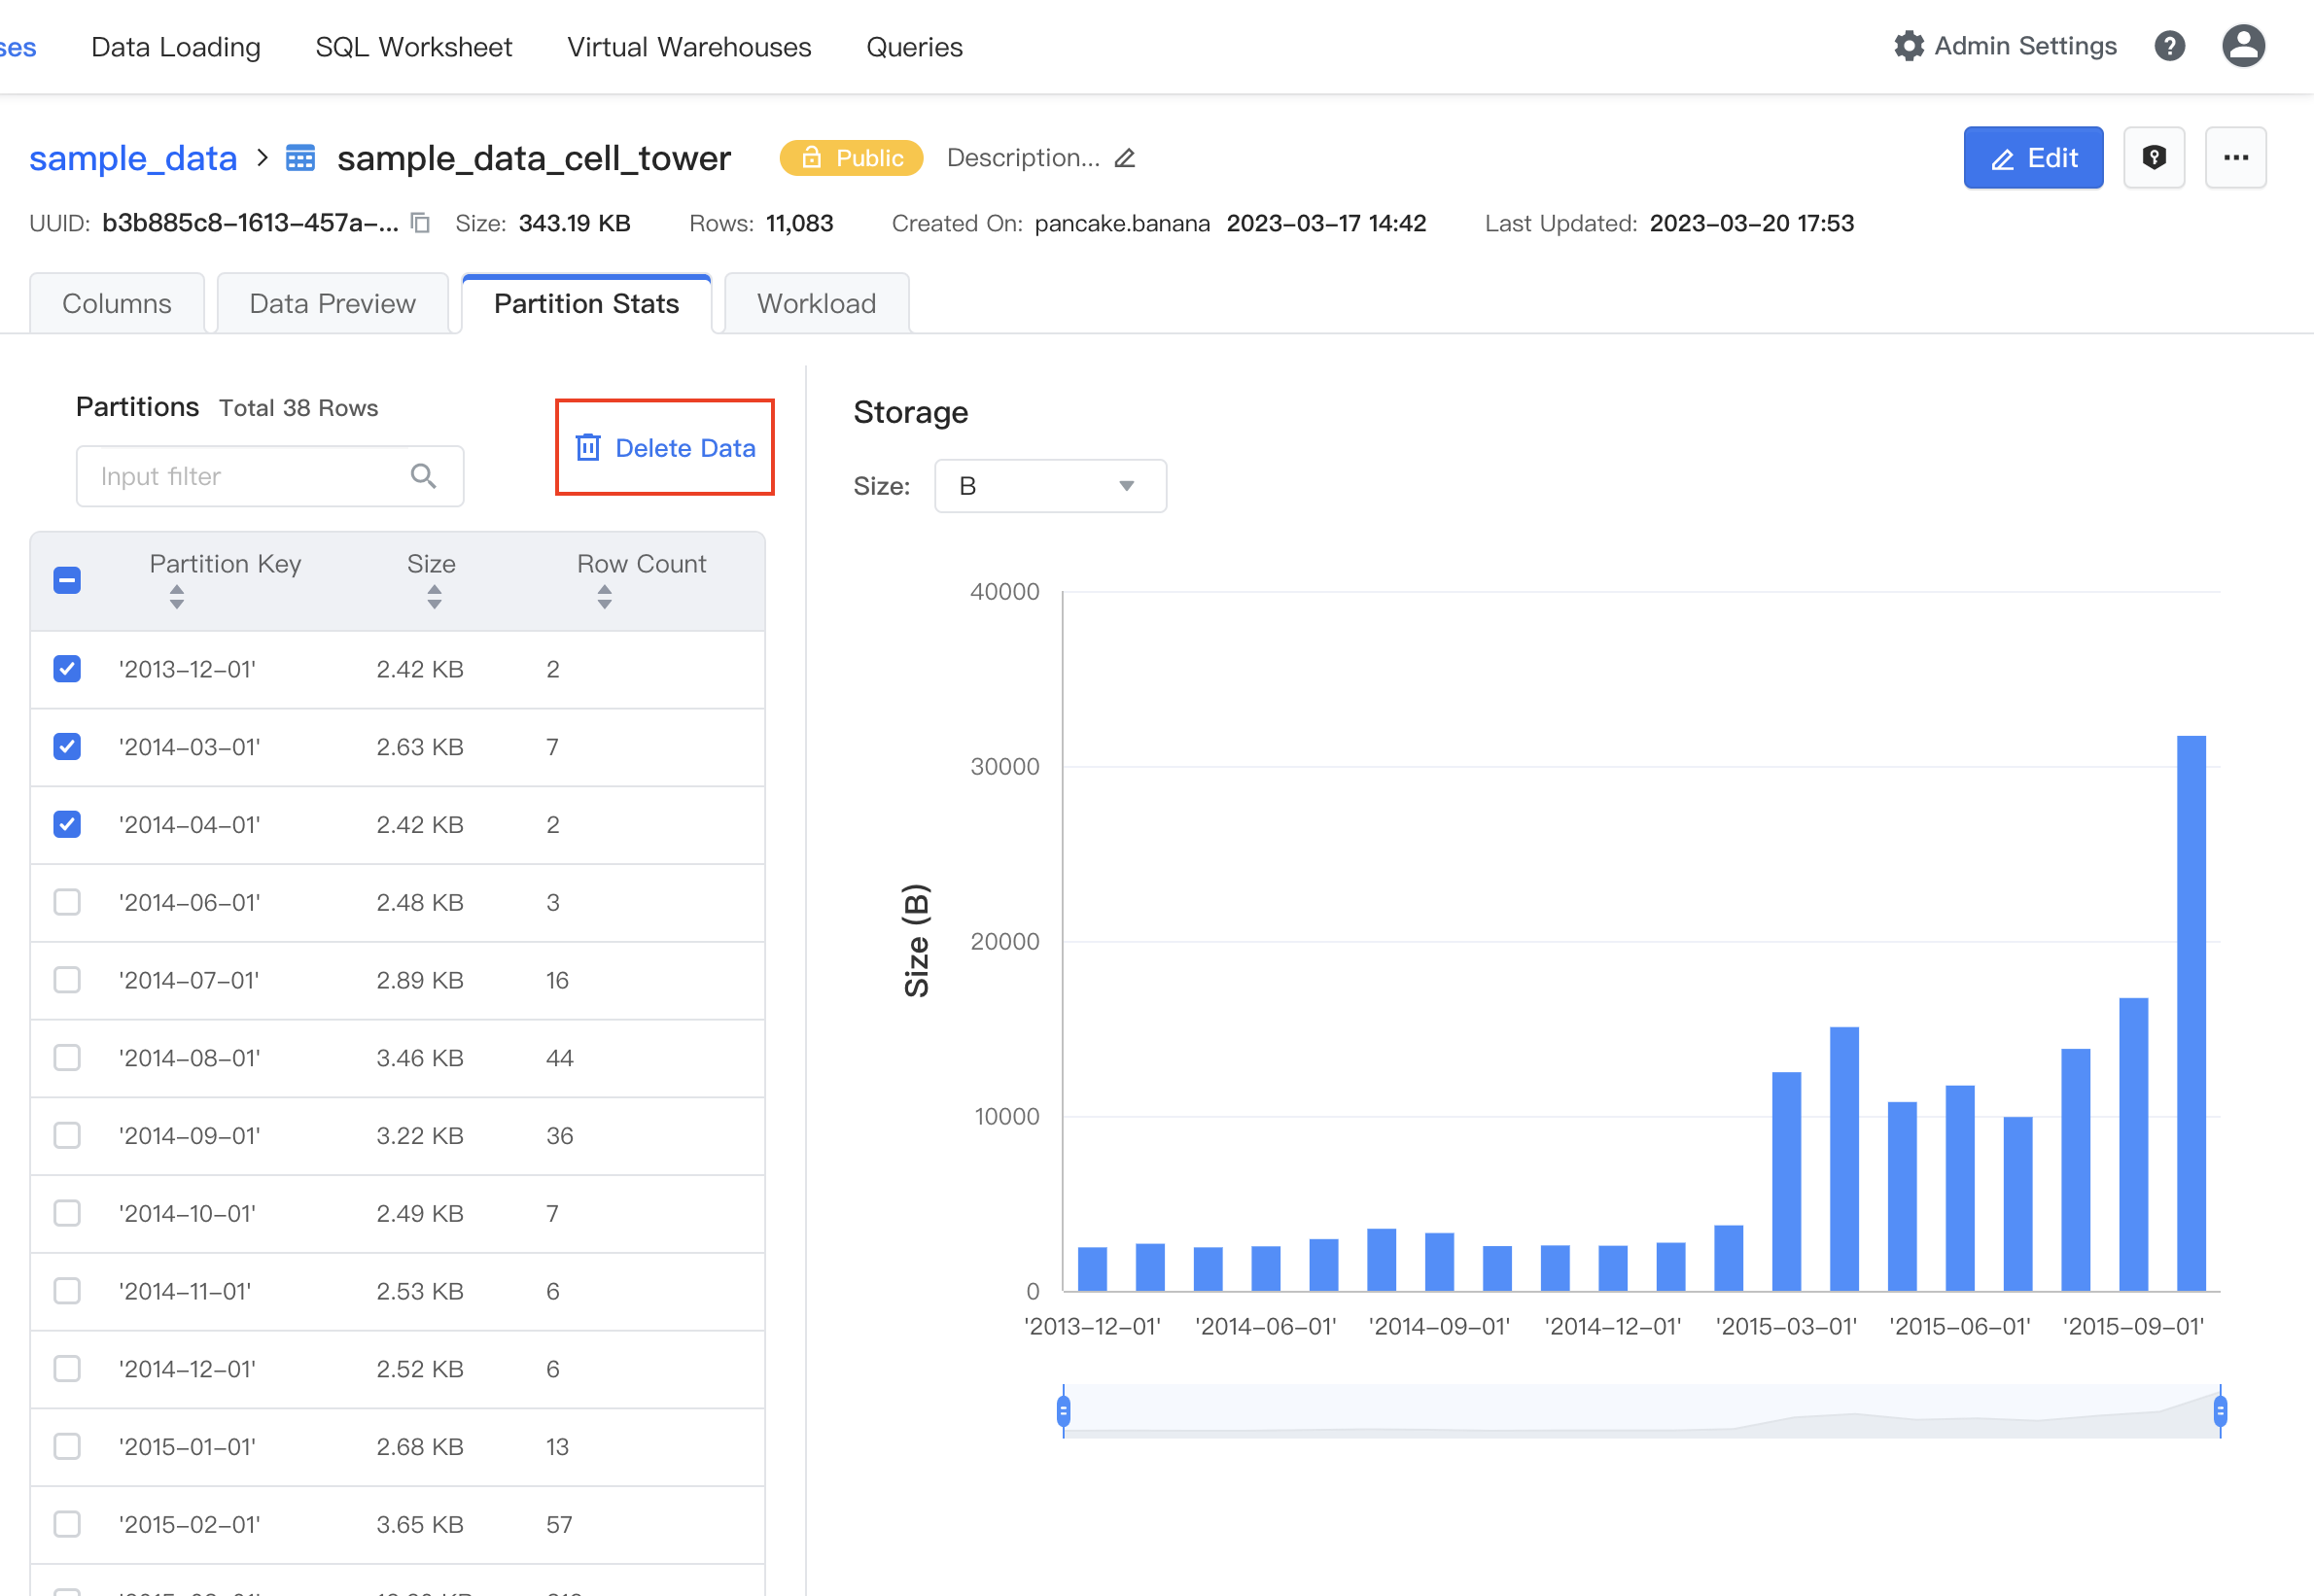This screenshot has width=2314, height=1596.
Task: Toggle the select-all partitions header checkbox
Action: coord(67,580)
